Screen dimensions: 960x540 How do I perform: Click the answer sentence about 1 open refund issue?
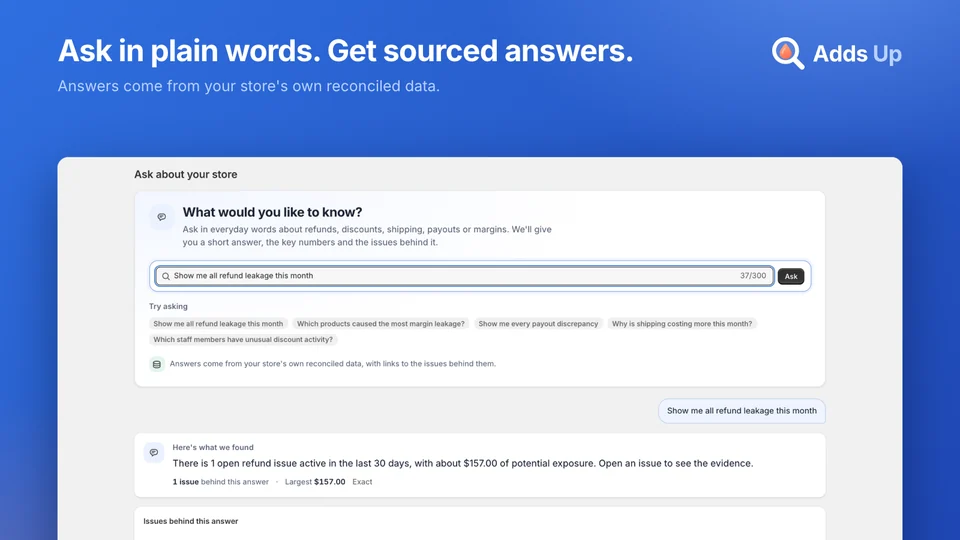(x=463, y=463)
